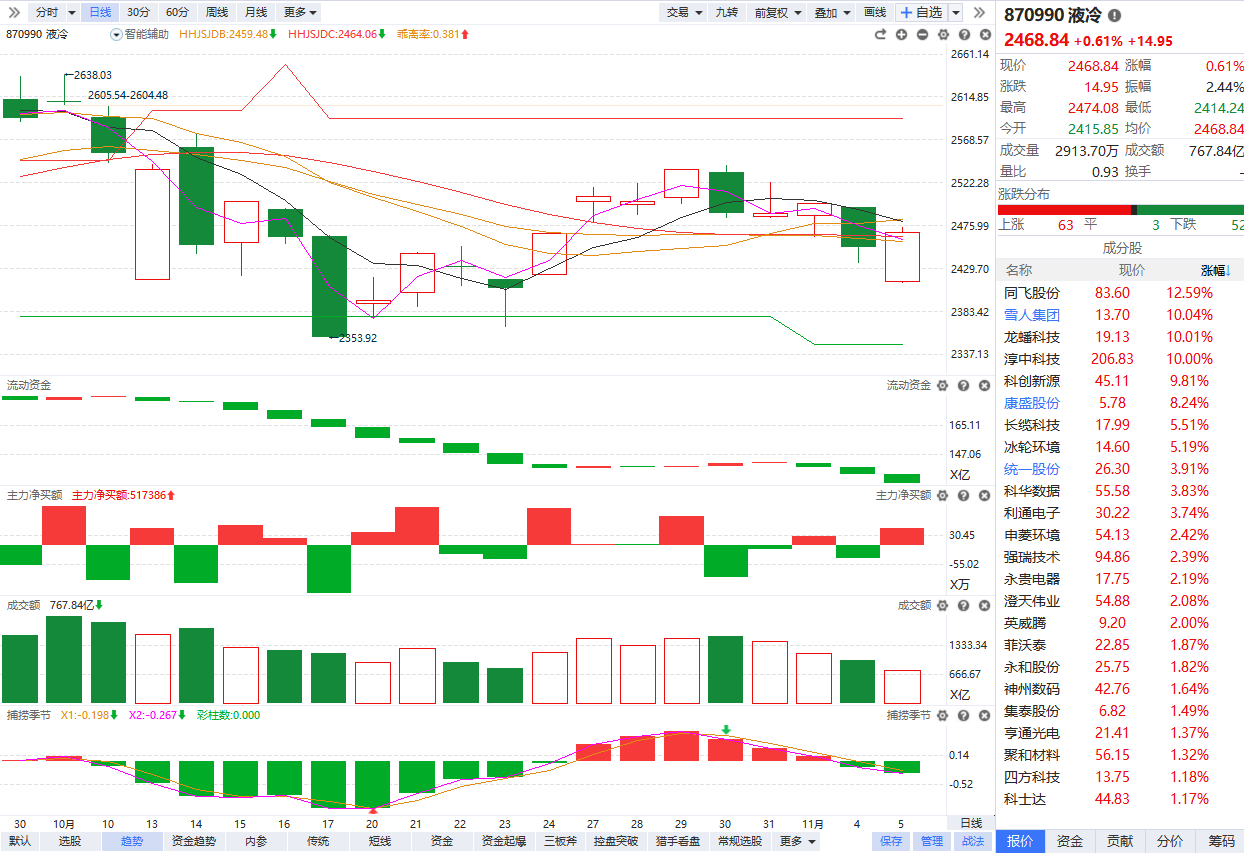
Task: Open the 更多 period dropdown in top toolbar
Action: click(300, 12)
